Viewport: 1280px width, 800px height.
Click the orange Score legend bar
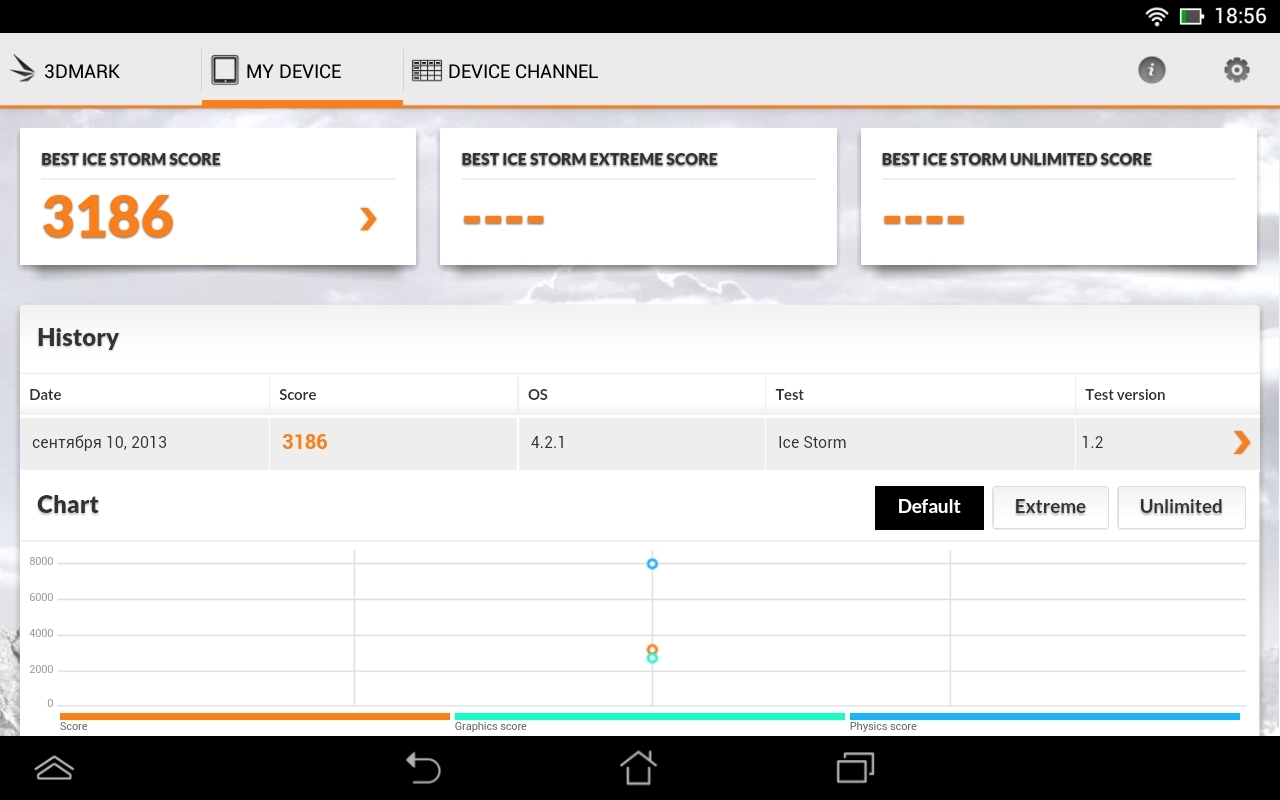255,716
